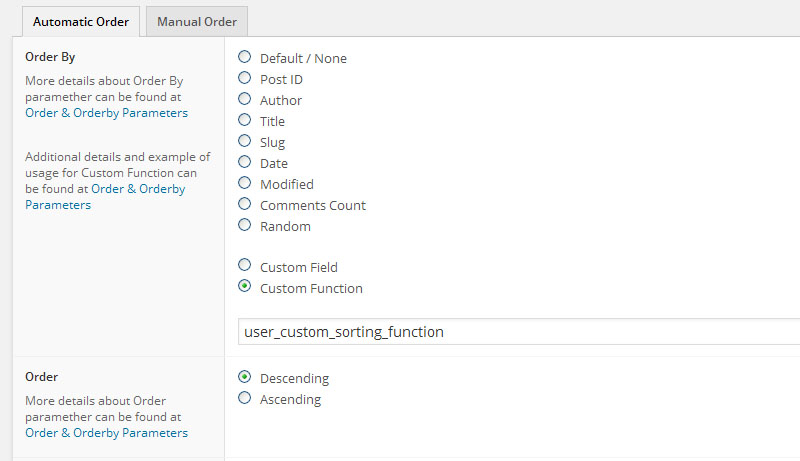Select the Modified radio button
Image resolution: width=800 pixels, height=461 pixels.
coord(244,183)
